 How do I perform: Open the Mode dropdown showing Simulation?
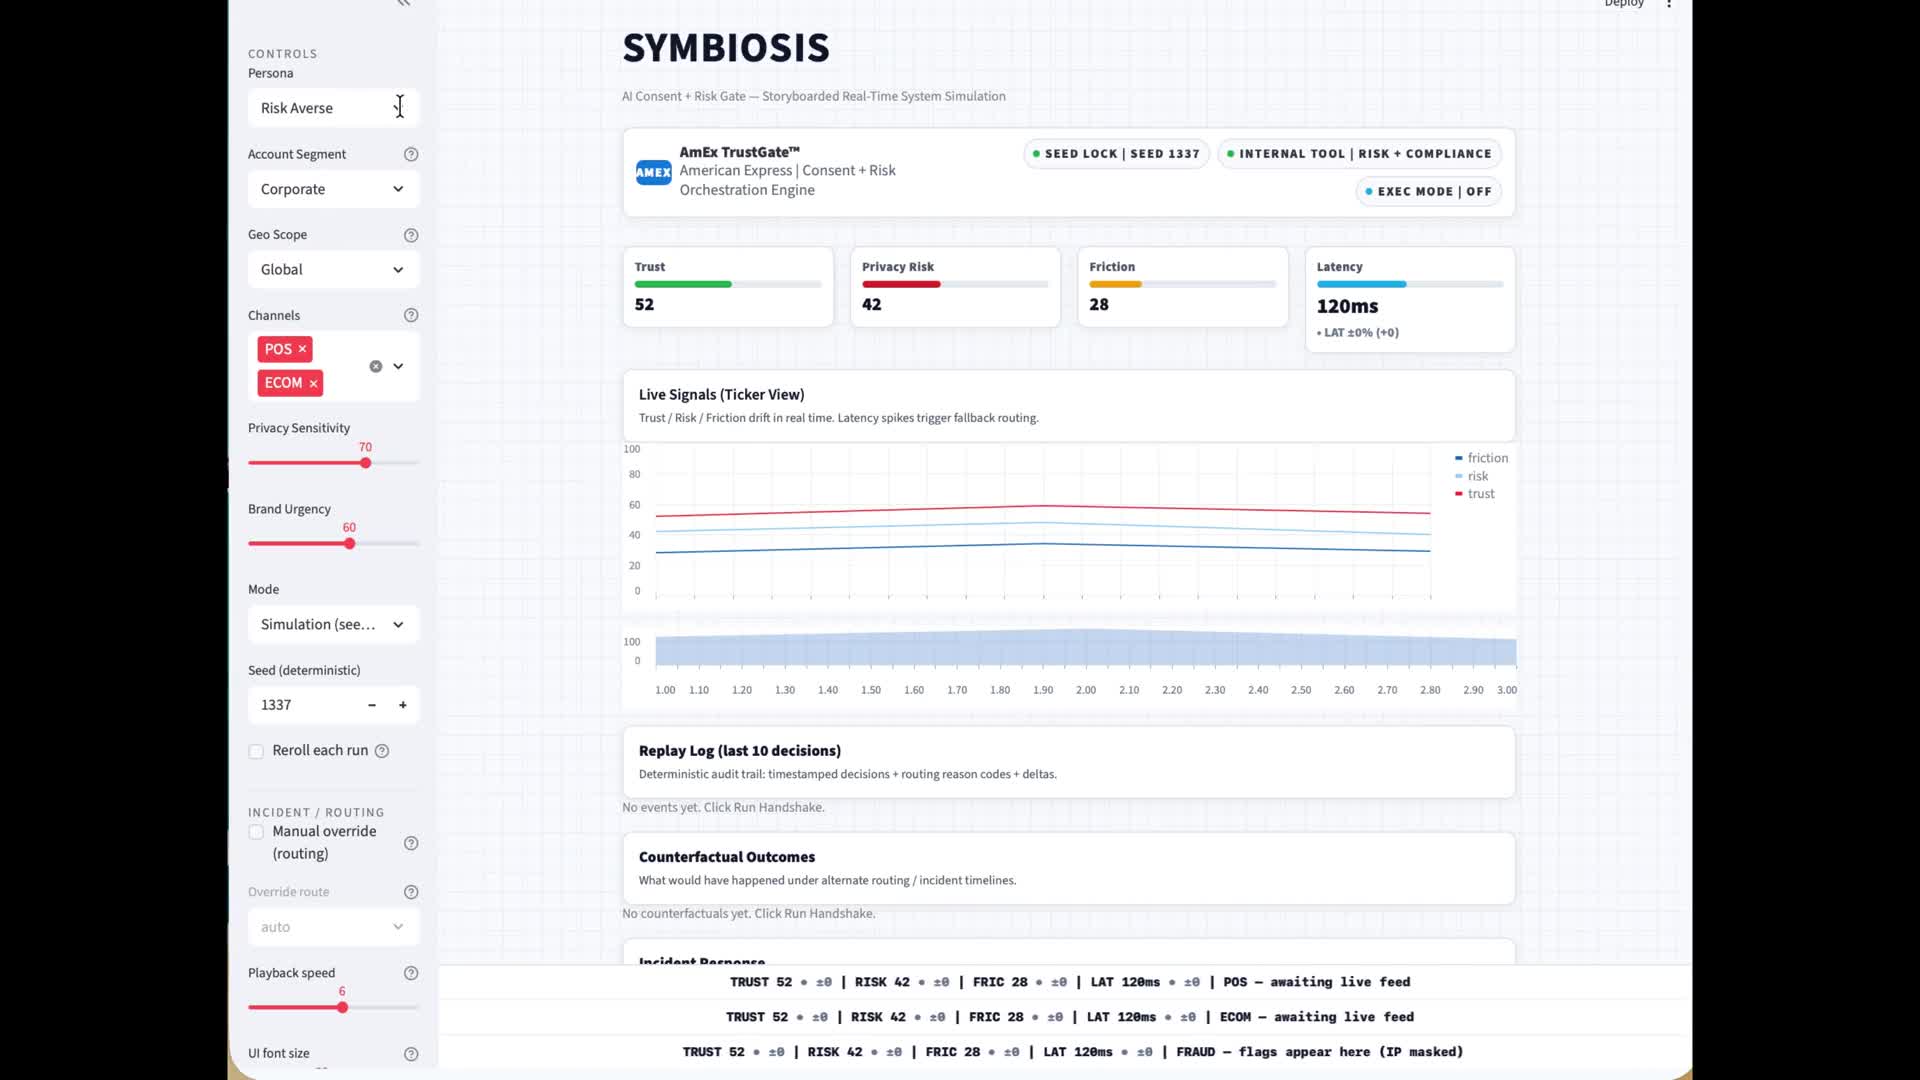[333, 624]
